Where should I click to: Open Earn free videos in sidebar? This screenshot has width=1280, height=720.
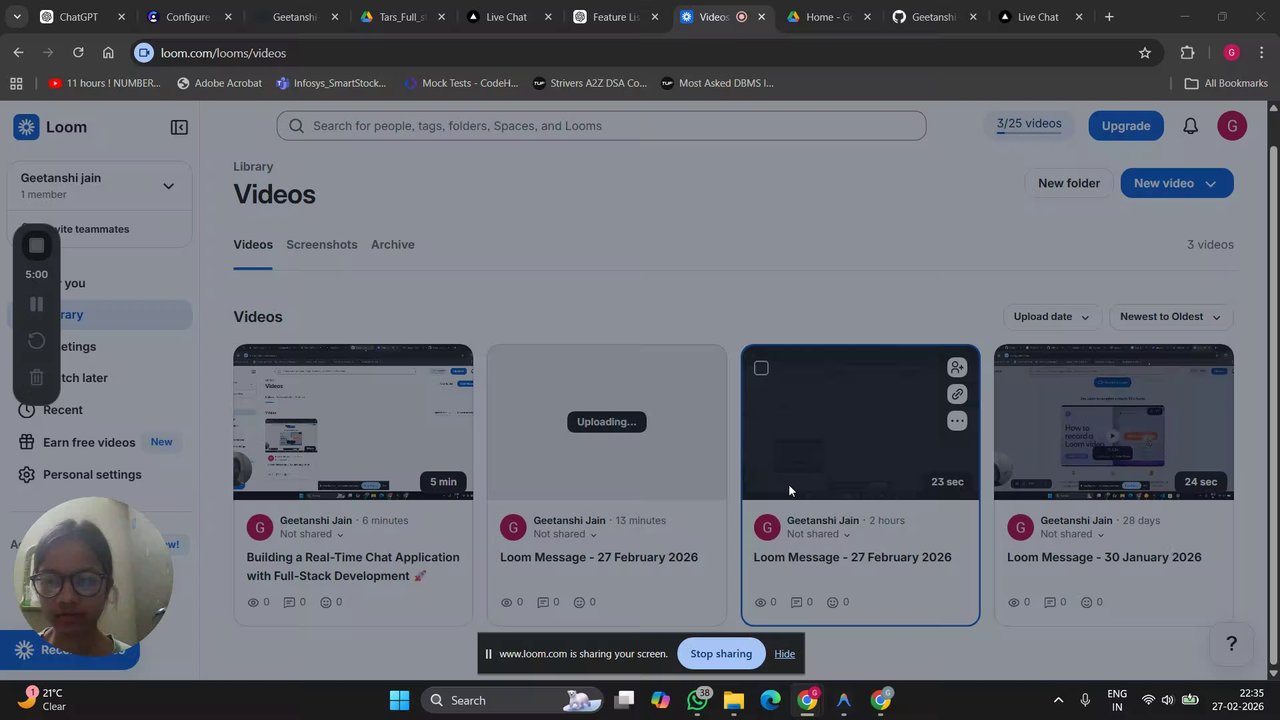click(x=89, y=442)
